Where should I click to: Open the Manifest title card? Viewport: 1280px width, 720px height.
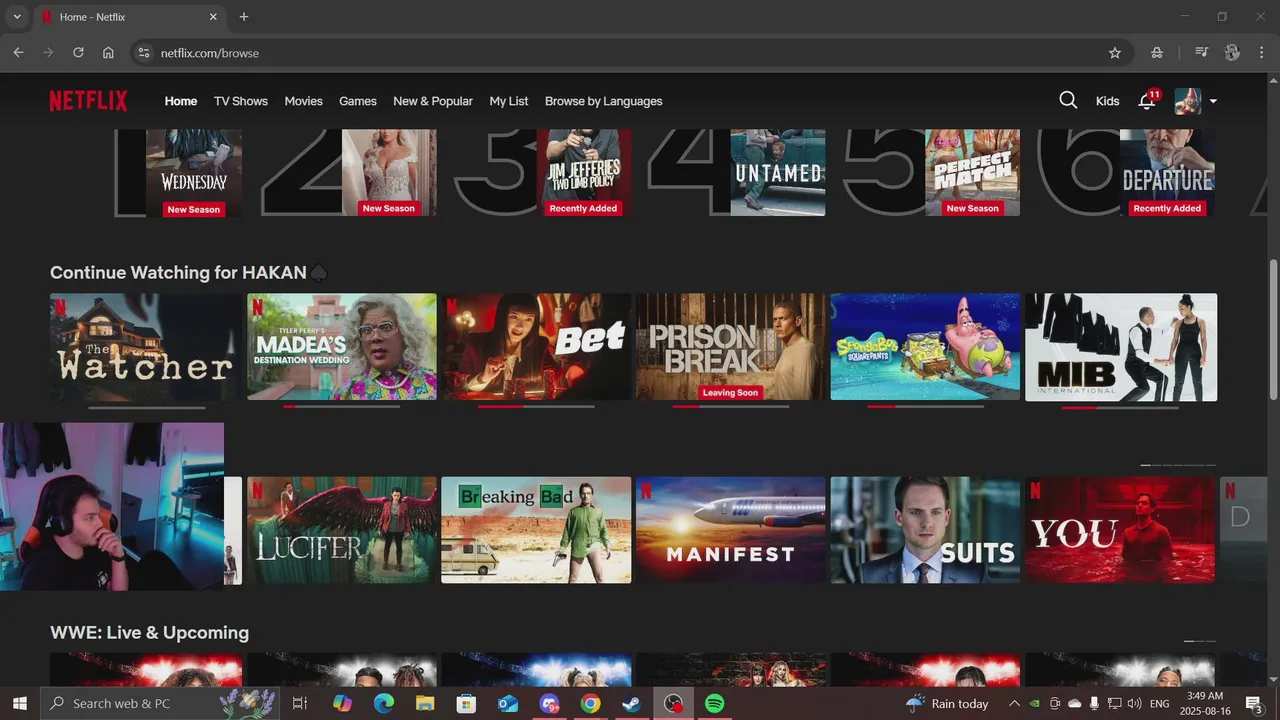click(731, 530)
